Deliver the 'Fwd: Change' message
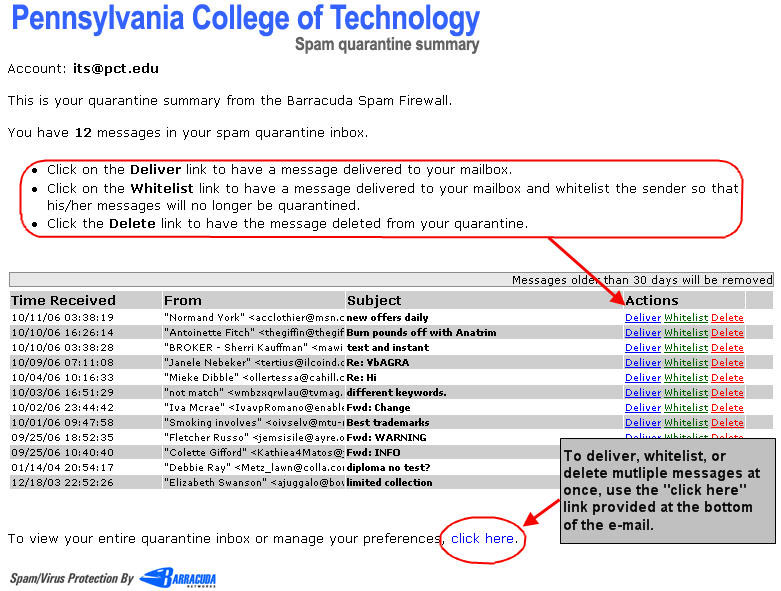 pyautogui.click(x=643, y=407)
